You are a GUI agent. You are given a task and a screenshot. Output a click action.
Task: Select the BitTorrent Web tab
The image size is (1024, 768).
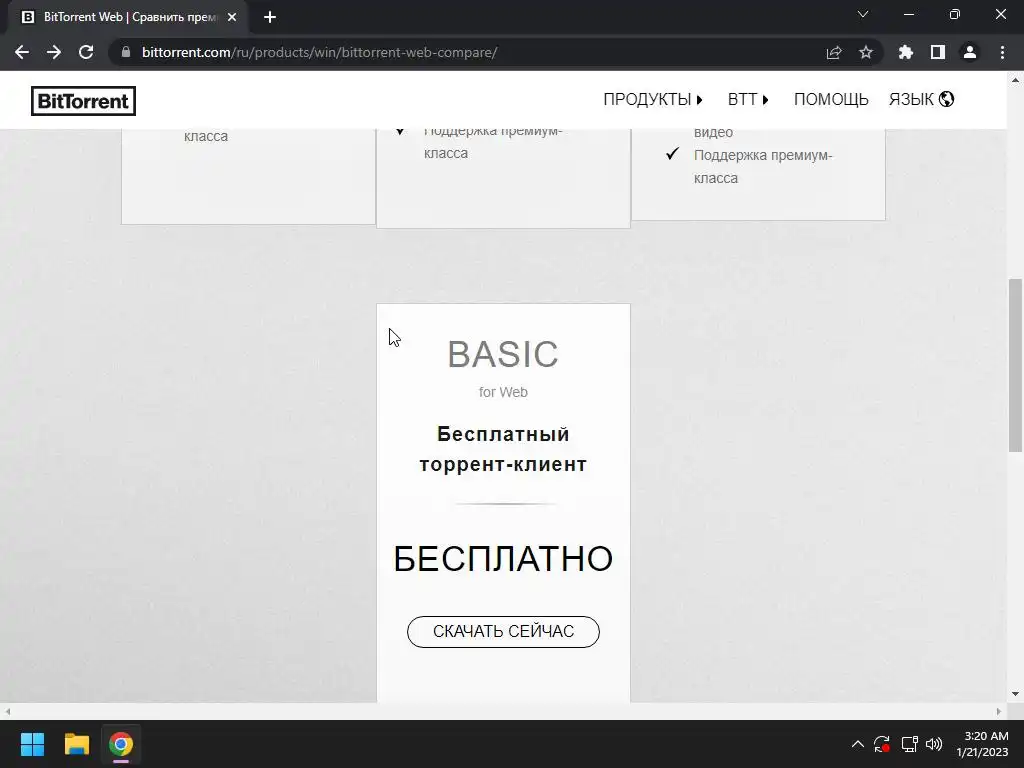(x=124, y=17)
